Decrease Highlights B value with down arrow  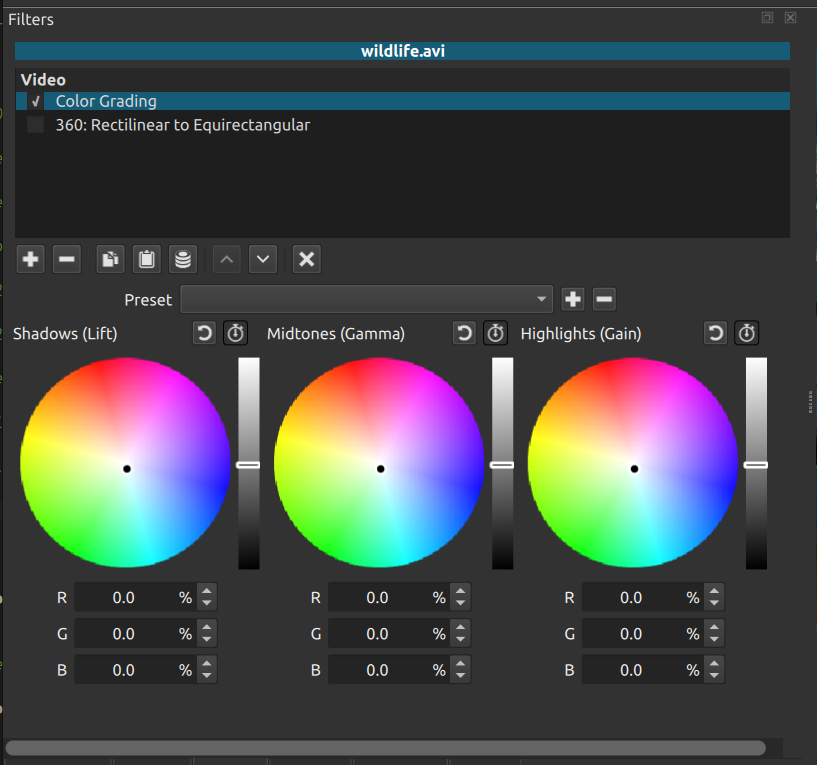coord(714,676)
